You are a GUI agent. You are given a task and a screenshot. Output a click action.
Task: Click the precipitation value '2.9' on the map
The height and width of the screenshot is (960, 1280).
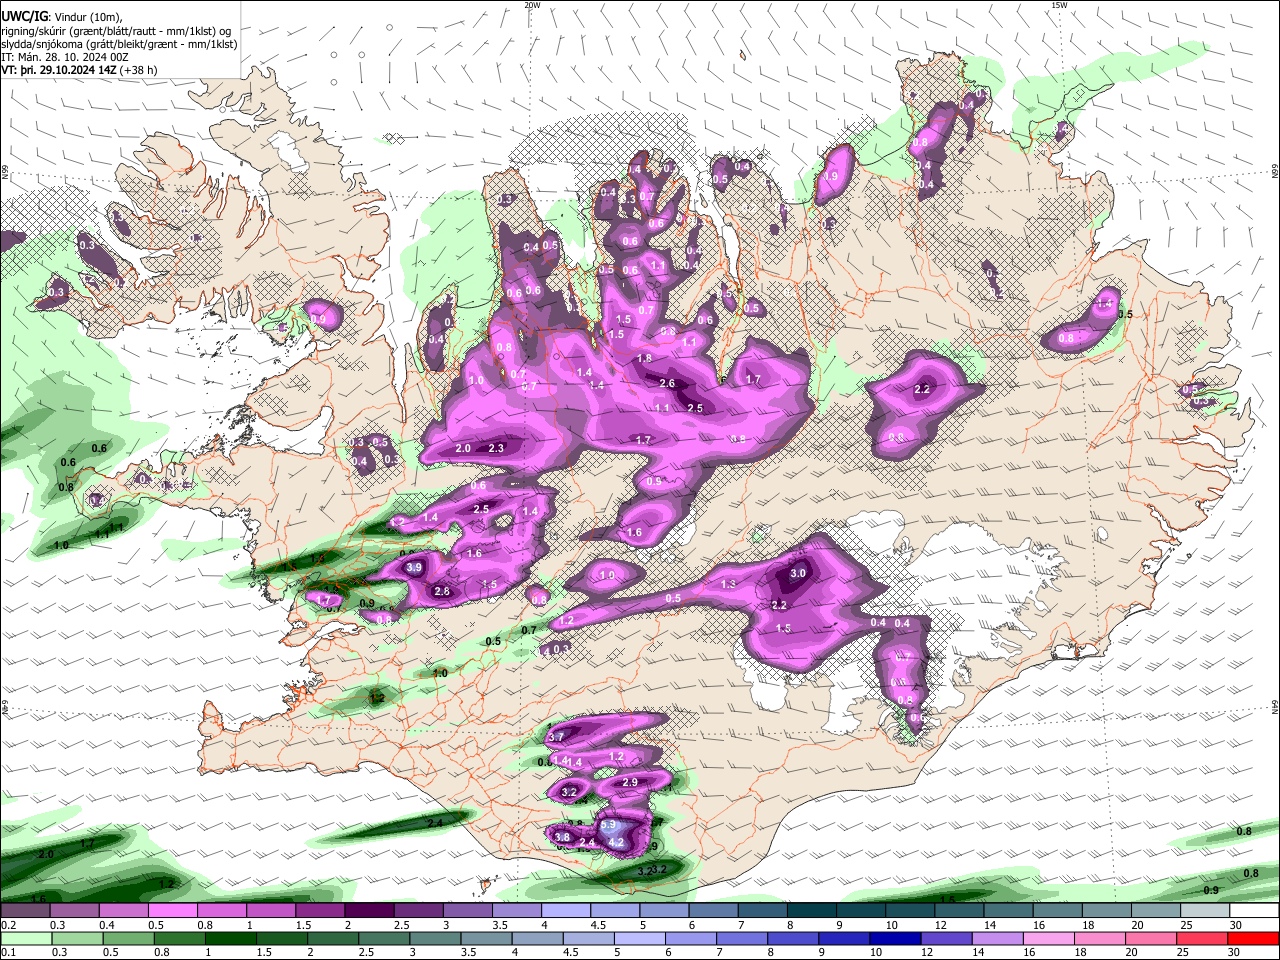(630, 782)
